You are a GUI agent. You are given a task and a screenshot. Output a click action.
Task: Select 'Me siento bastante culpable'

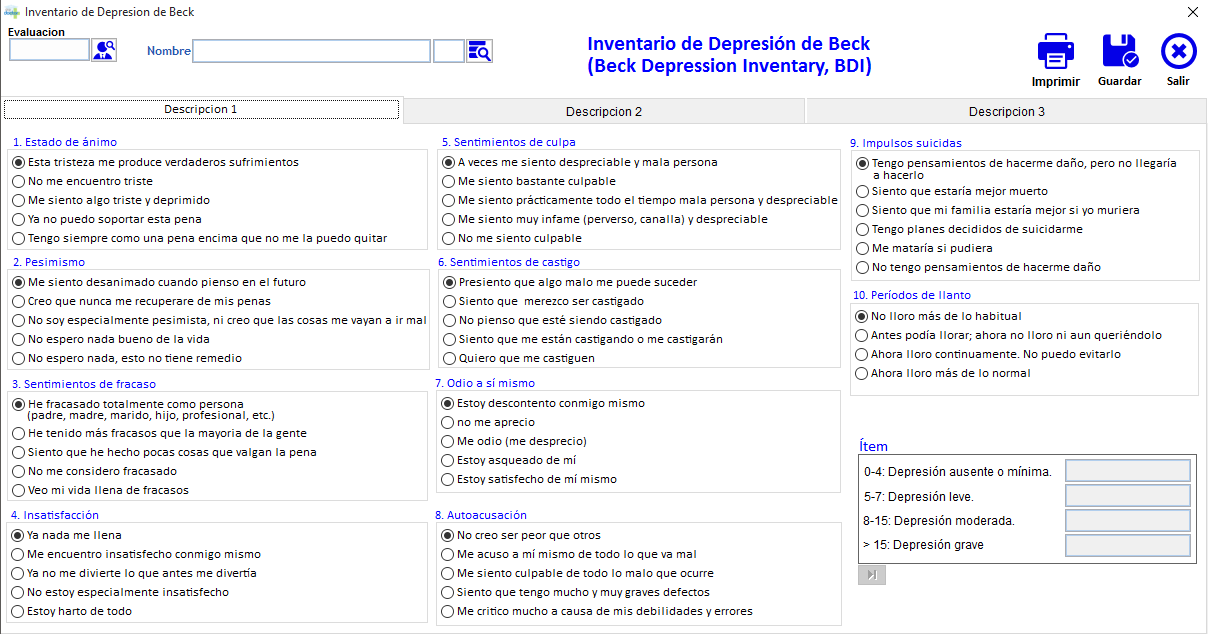tap(529, 181)
